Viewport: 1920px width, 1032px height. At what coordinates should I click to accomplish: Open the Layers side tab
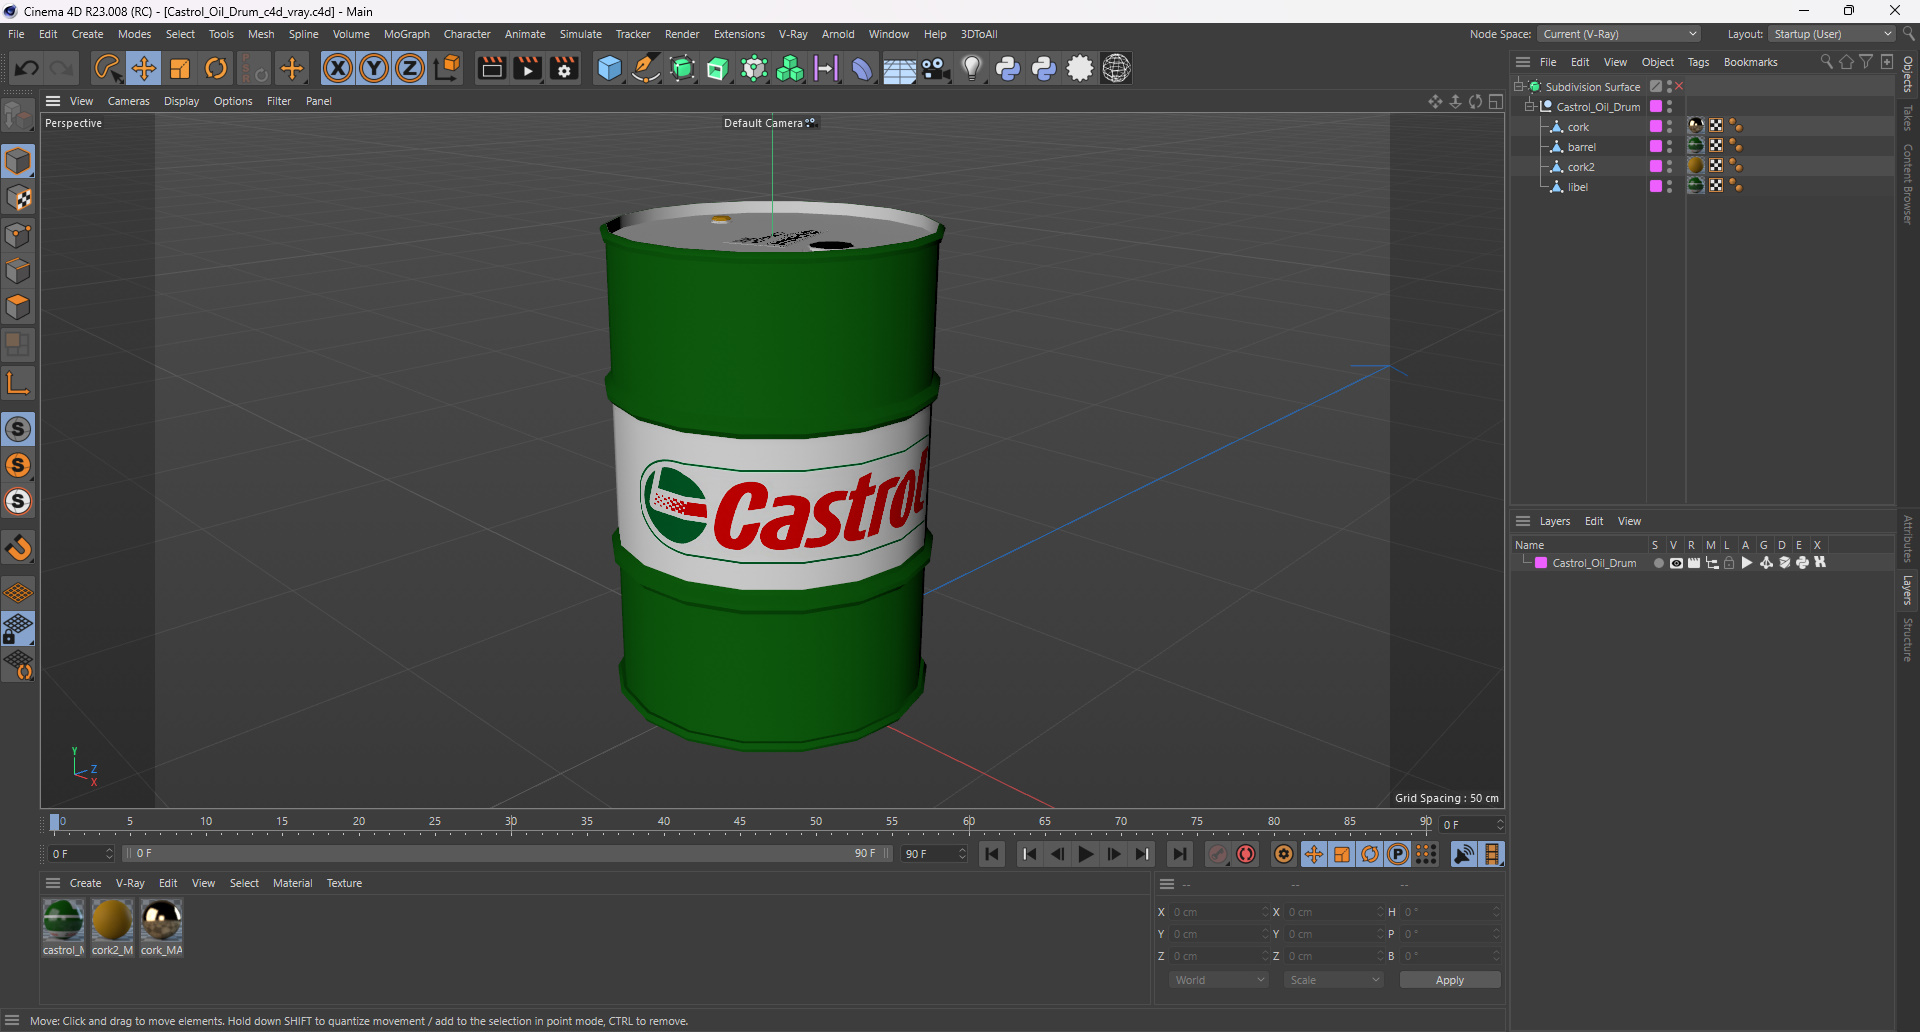1908,590
